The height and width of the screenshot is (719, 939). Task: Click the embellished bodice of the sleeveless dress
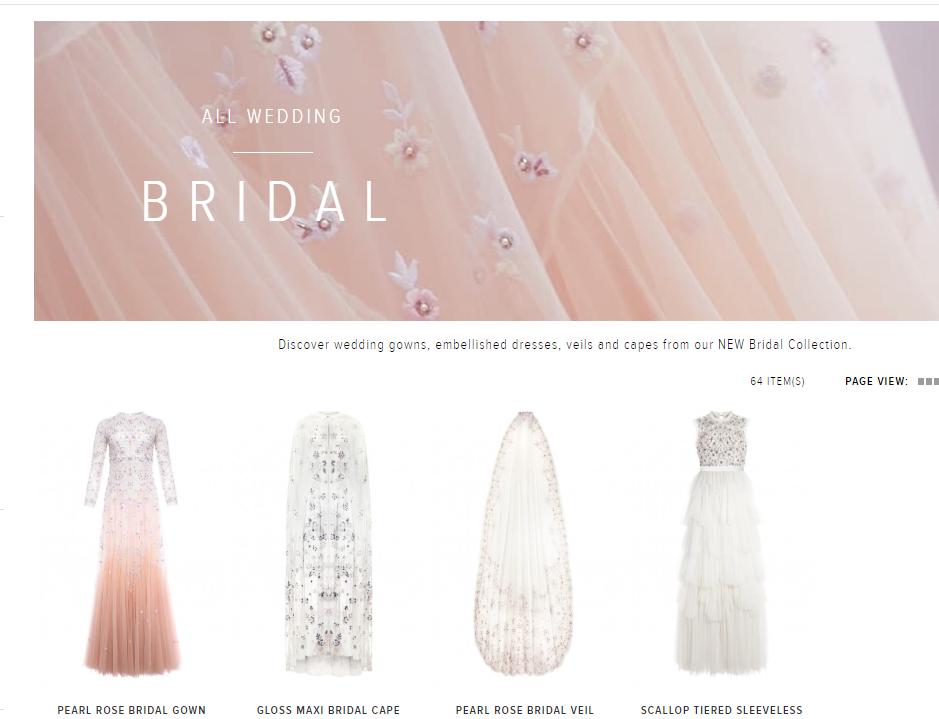[x=720, y=442]
